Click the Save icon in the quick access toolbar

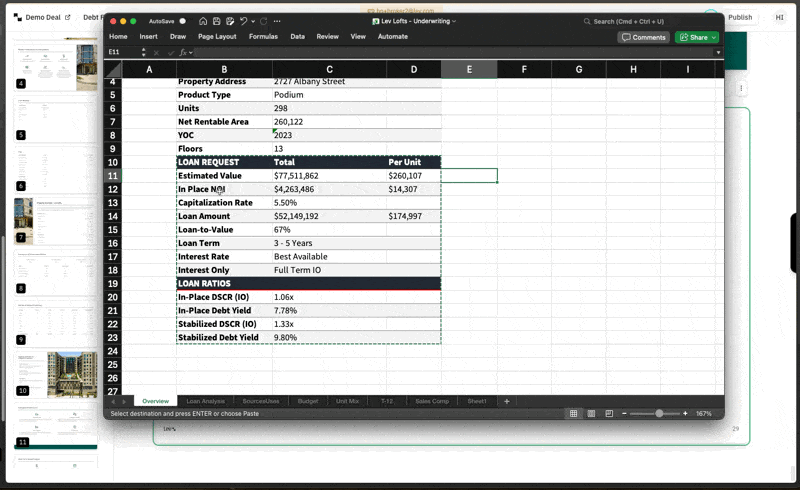[x=216, y=20]
